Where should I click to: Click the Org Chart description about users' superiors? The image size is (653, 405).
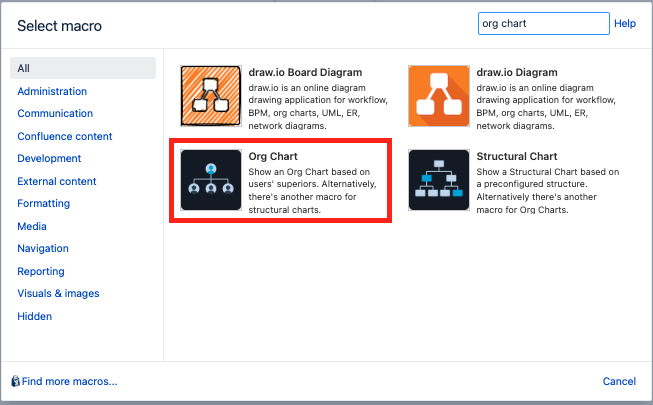click(312, 190)
